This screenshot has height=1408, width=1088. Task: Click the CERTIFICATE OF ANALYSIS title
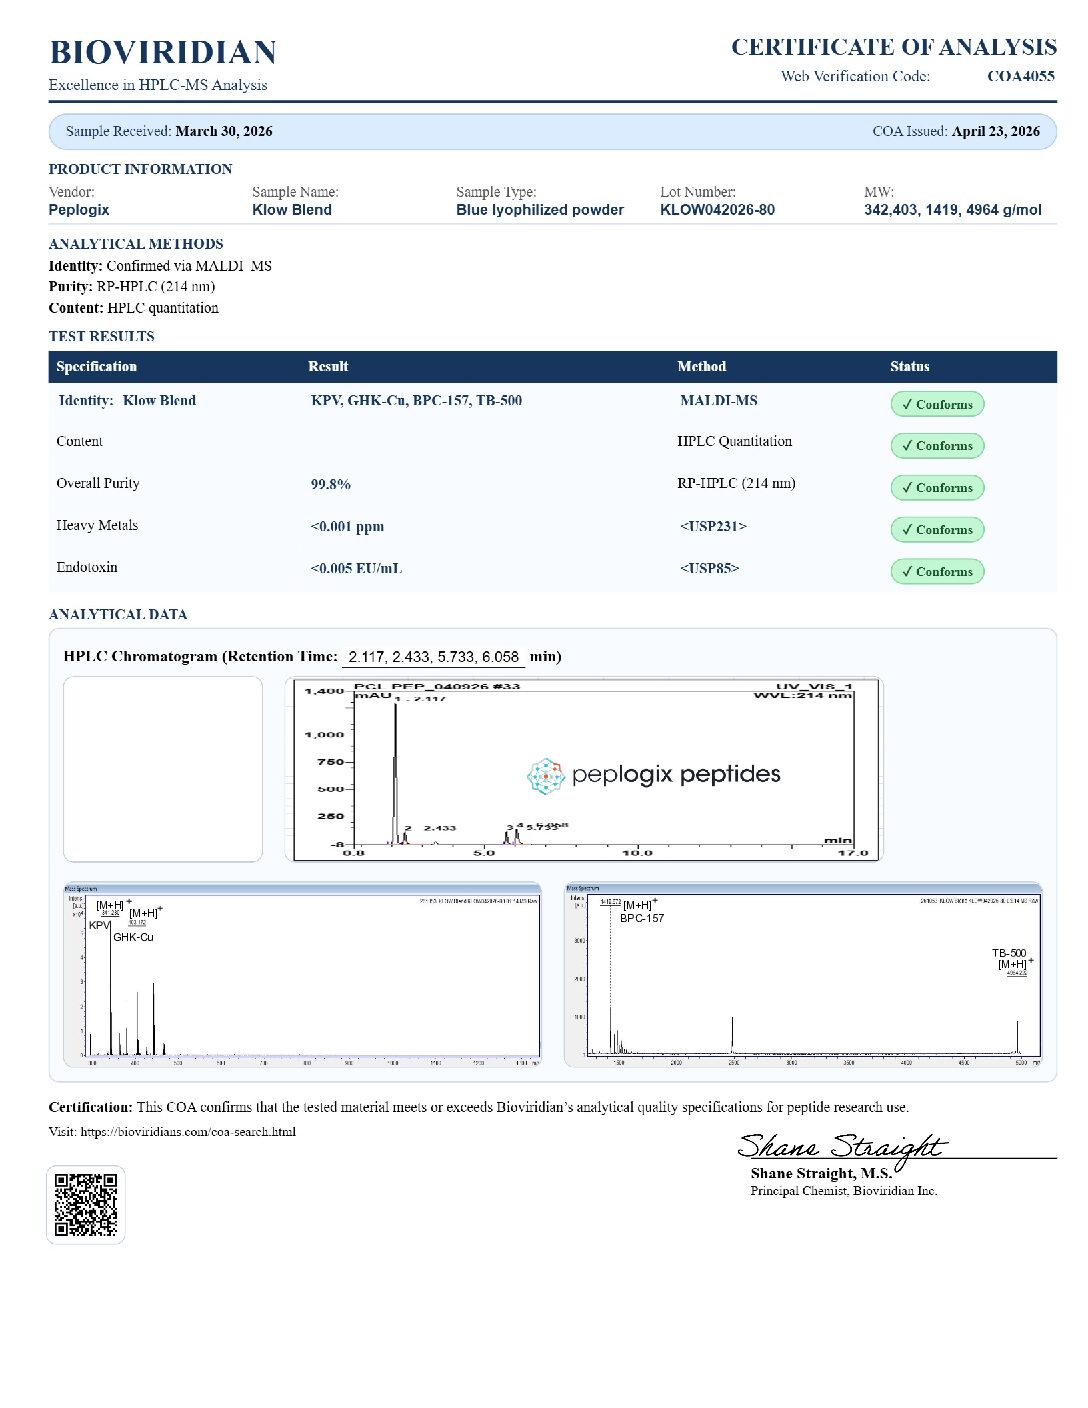pos(894,47)
